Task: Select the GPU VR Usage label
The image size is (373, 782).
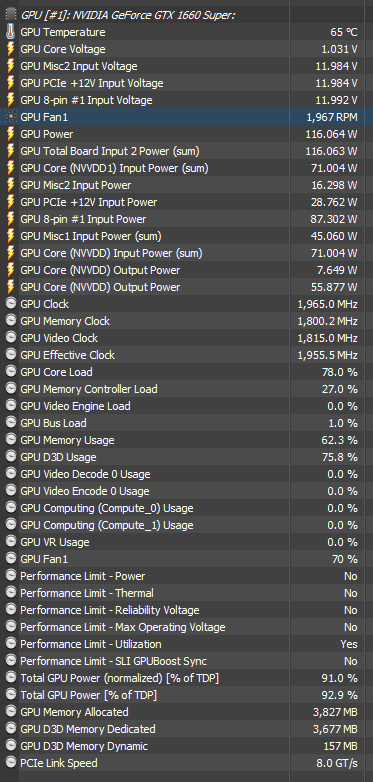Action: click(55, 542)
